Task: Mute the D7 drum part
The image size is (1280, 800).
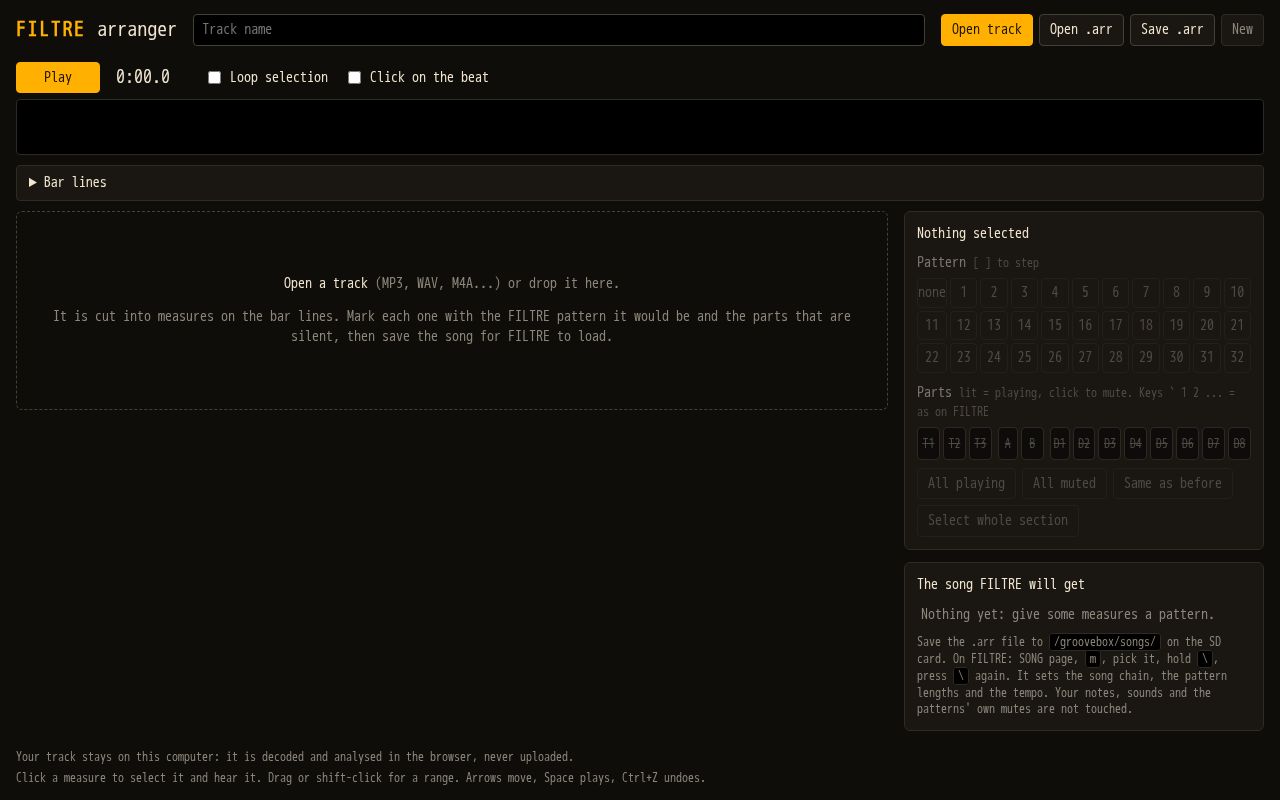Action: pos(1213,444)
